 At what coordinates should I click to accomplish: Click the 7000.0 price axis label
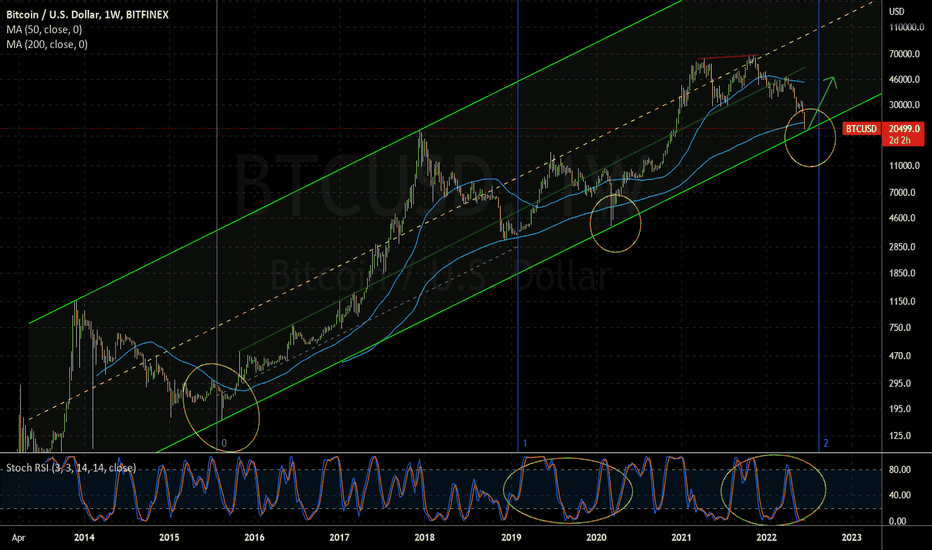click(902, 193)
